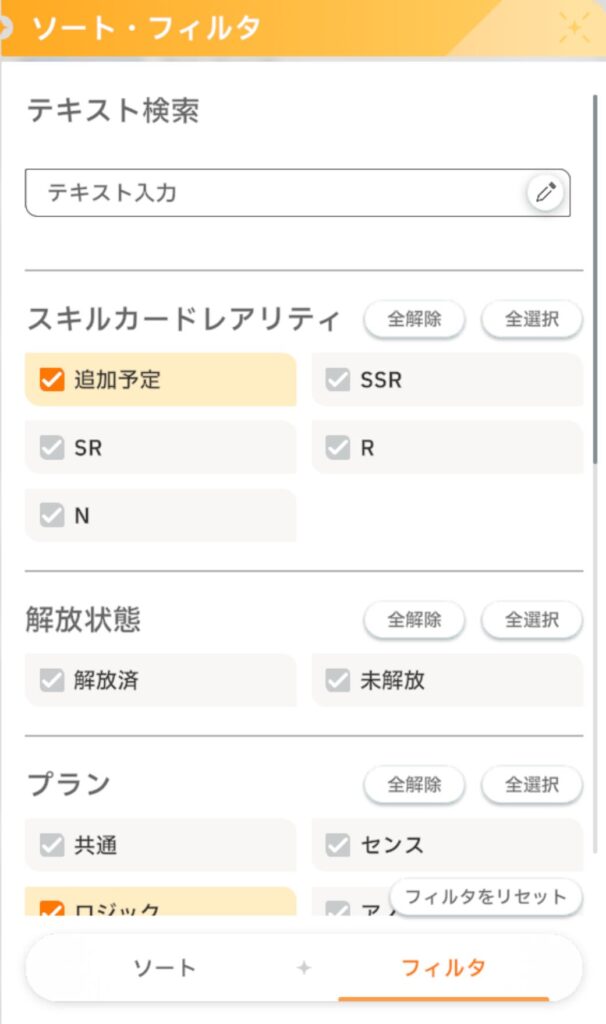The image size is (606, 1024).
Task: Uncheck the N rarity filter
Action: (52, 516)
